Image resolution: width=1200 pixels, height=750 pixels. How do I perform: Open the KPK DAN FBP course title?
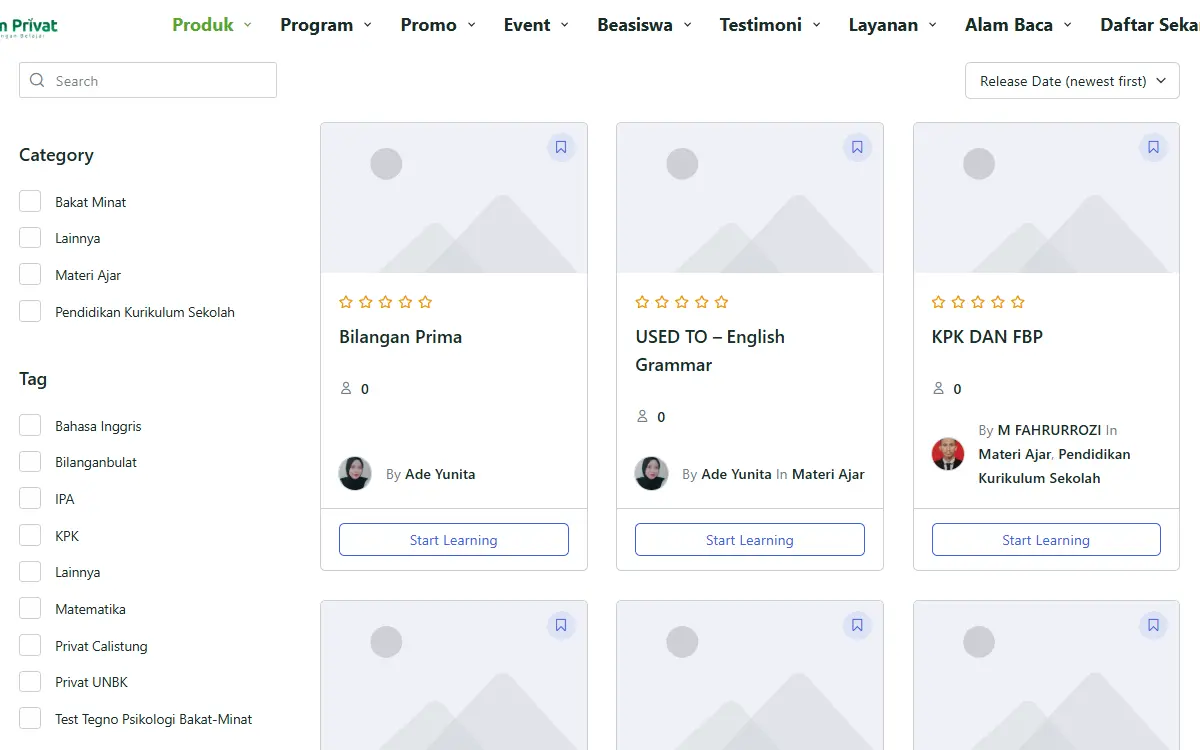tap(987, 337)
